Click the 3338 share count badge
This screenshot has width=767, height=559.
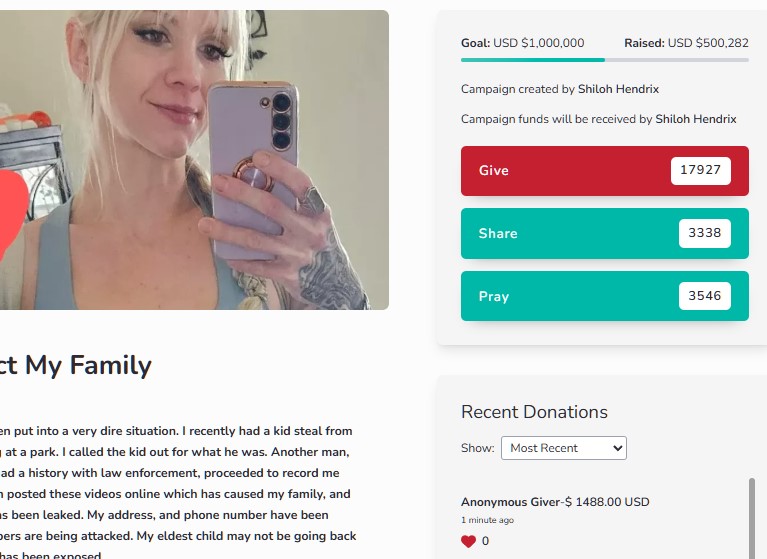704,233
